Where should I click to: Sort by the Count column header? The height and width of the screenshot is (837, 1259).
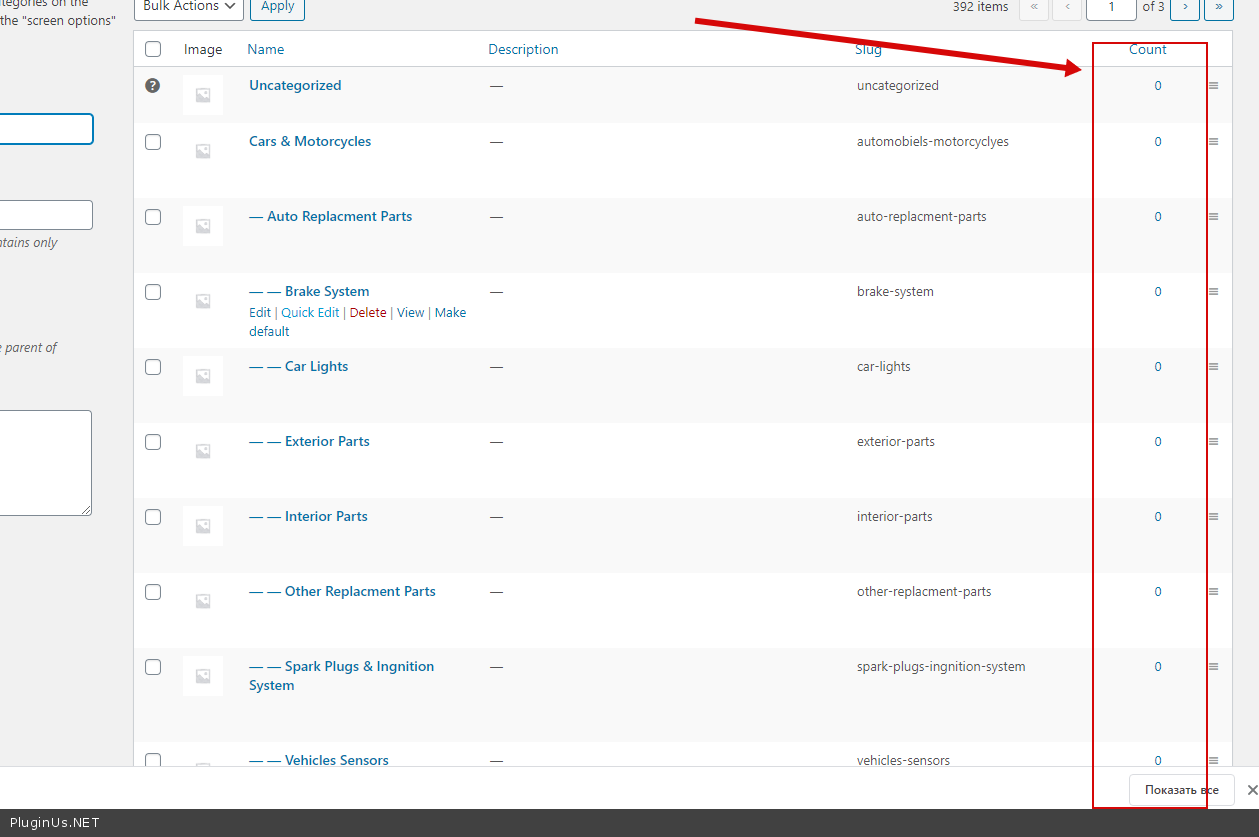[x=1147, y=49]
